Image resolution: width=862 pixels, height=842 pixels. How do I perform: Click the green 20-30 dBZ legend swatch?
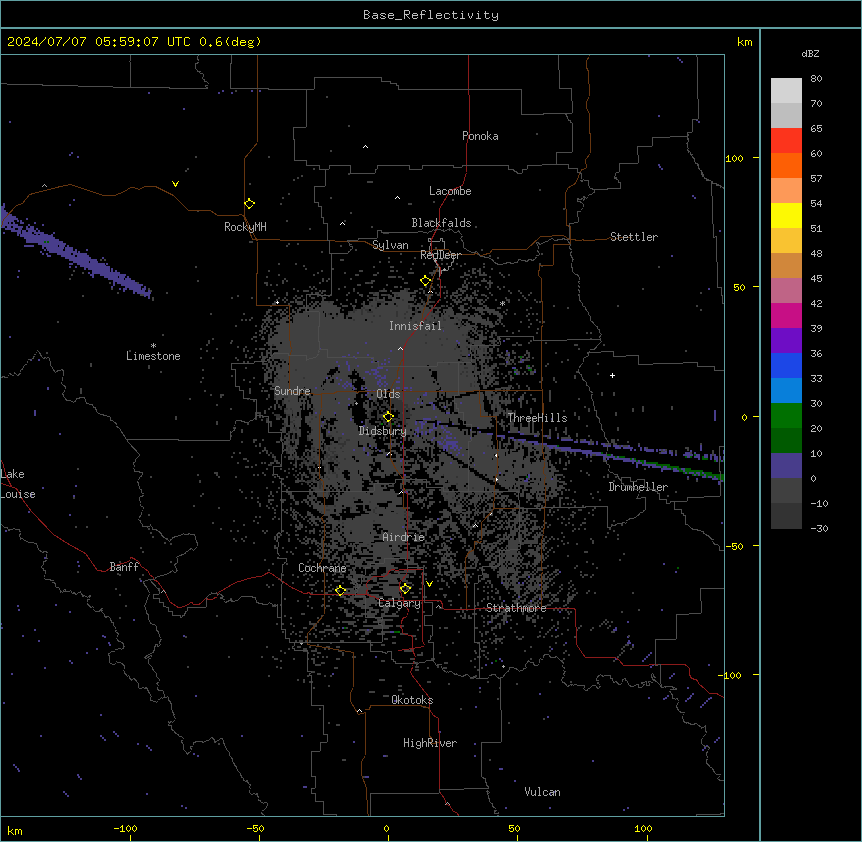pyautogui.click(x=786, y=416)
